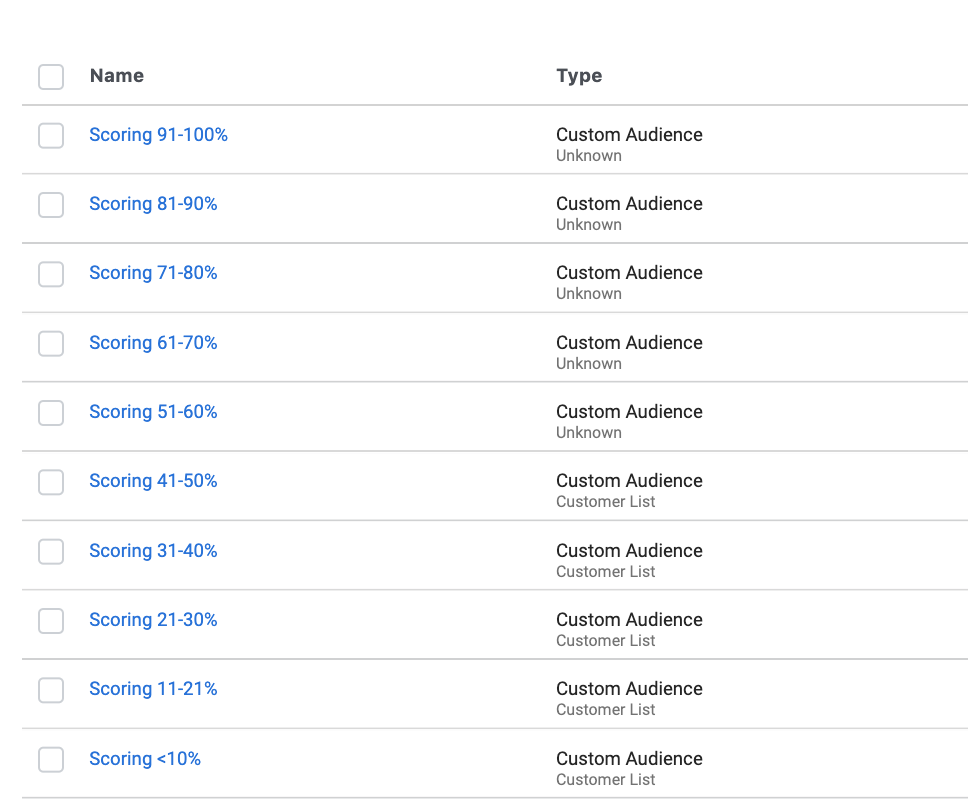Click the Scoring 71-80% audience name
Image resolution: width=968 pixels, height=804 pixels.
pyautogui.click(x=153, y=273)
